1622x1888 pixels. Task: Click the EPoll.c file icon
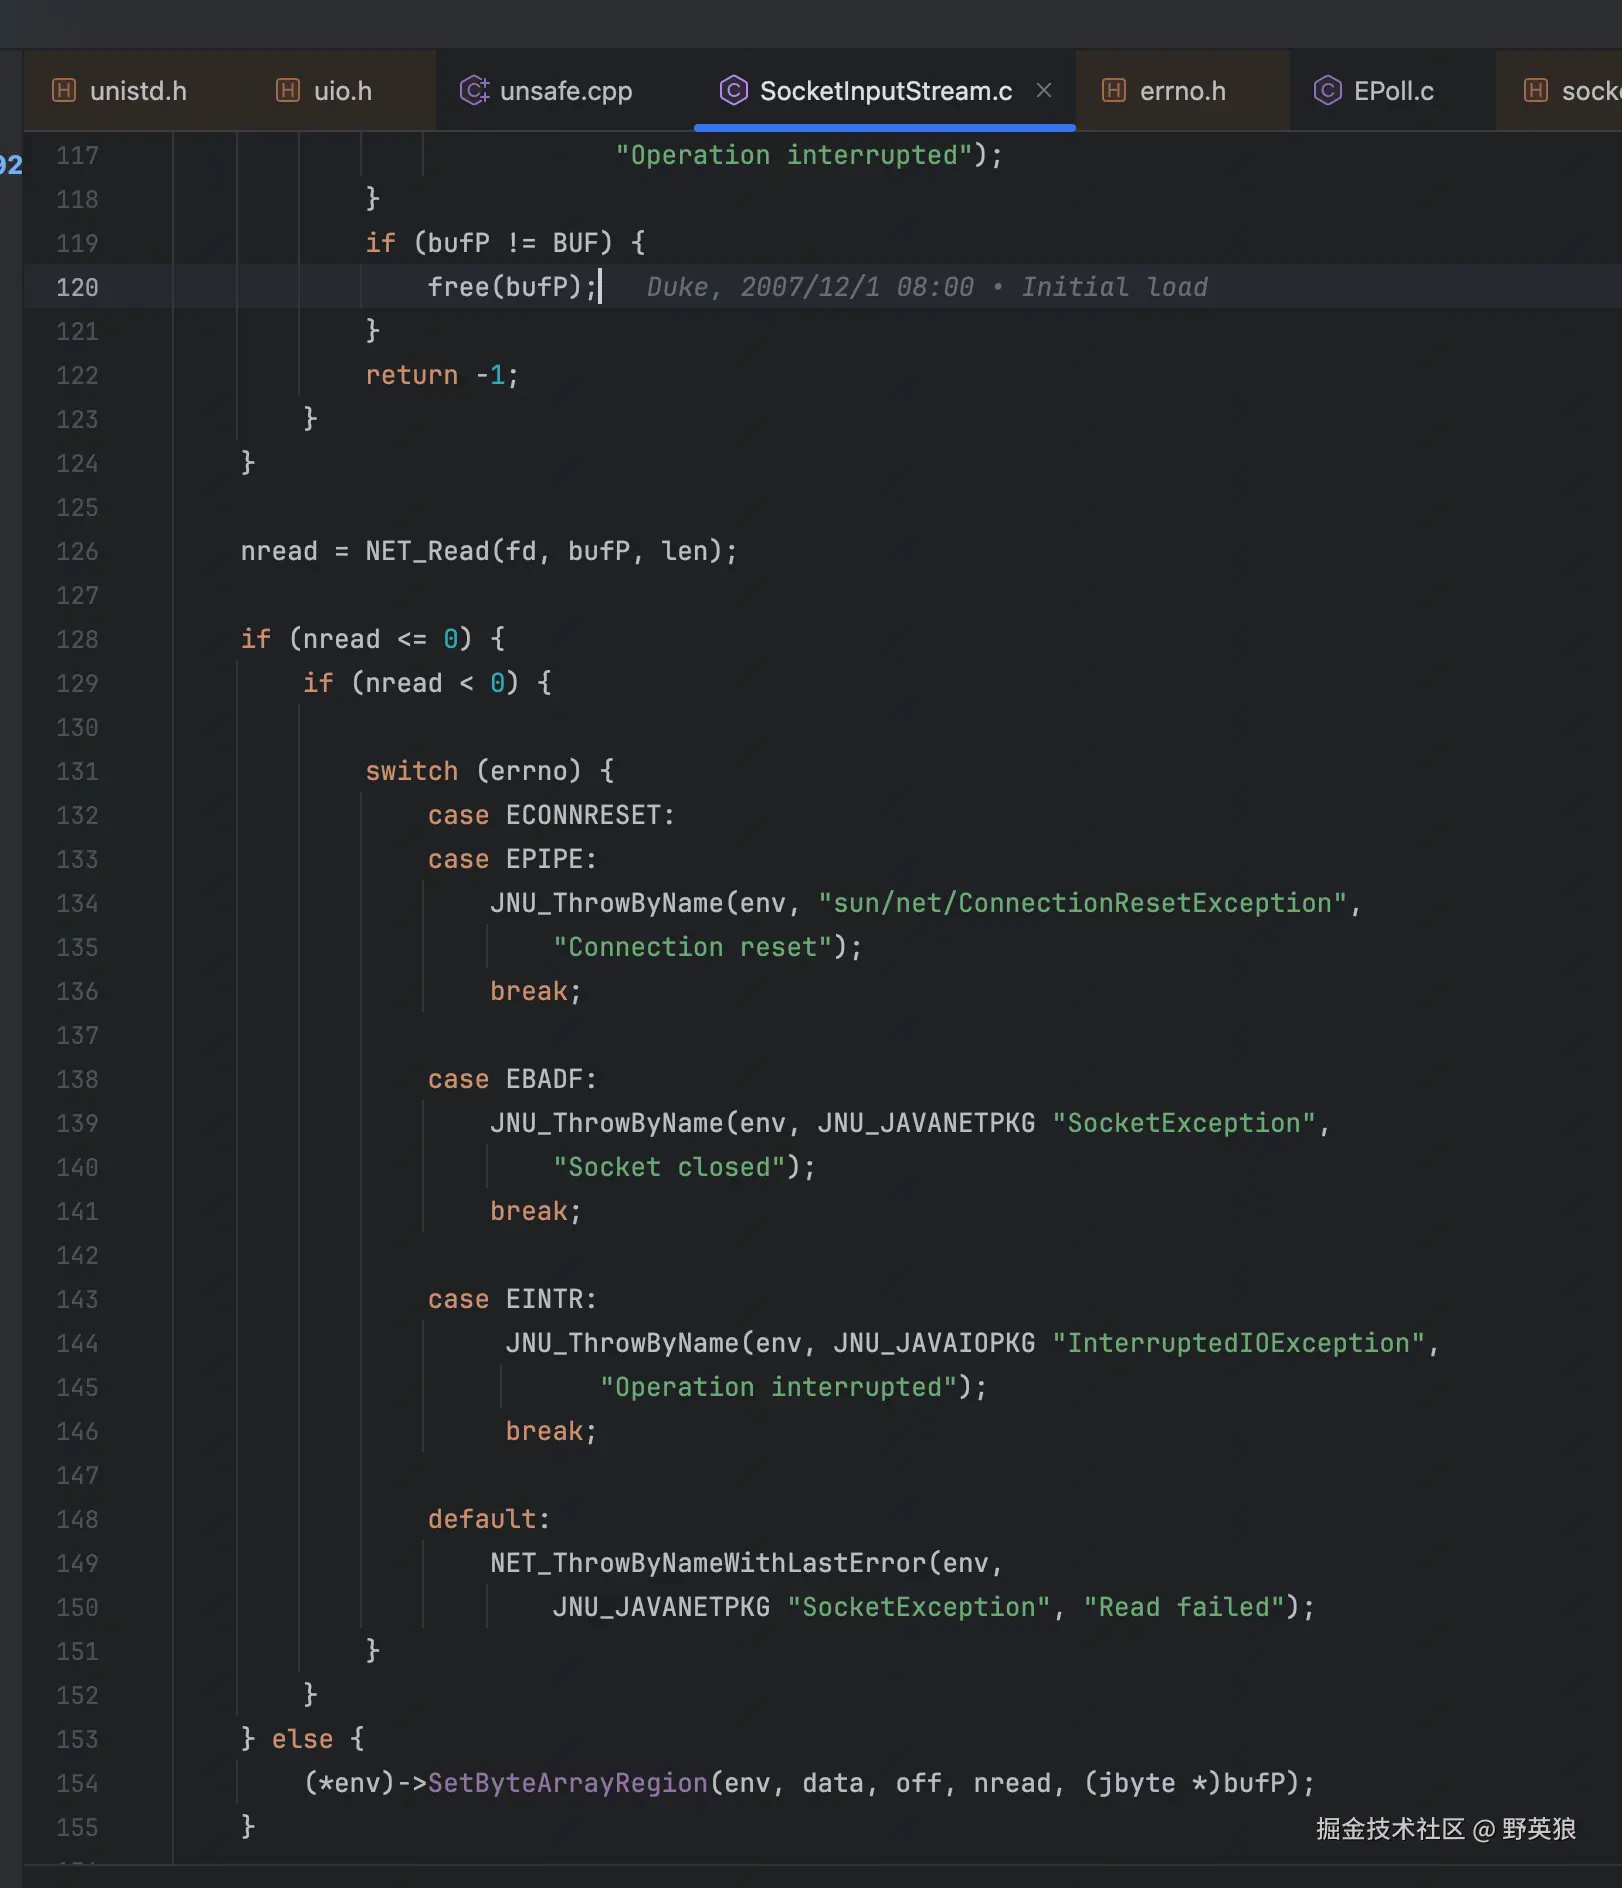[x=1327, y=91]
